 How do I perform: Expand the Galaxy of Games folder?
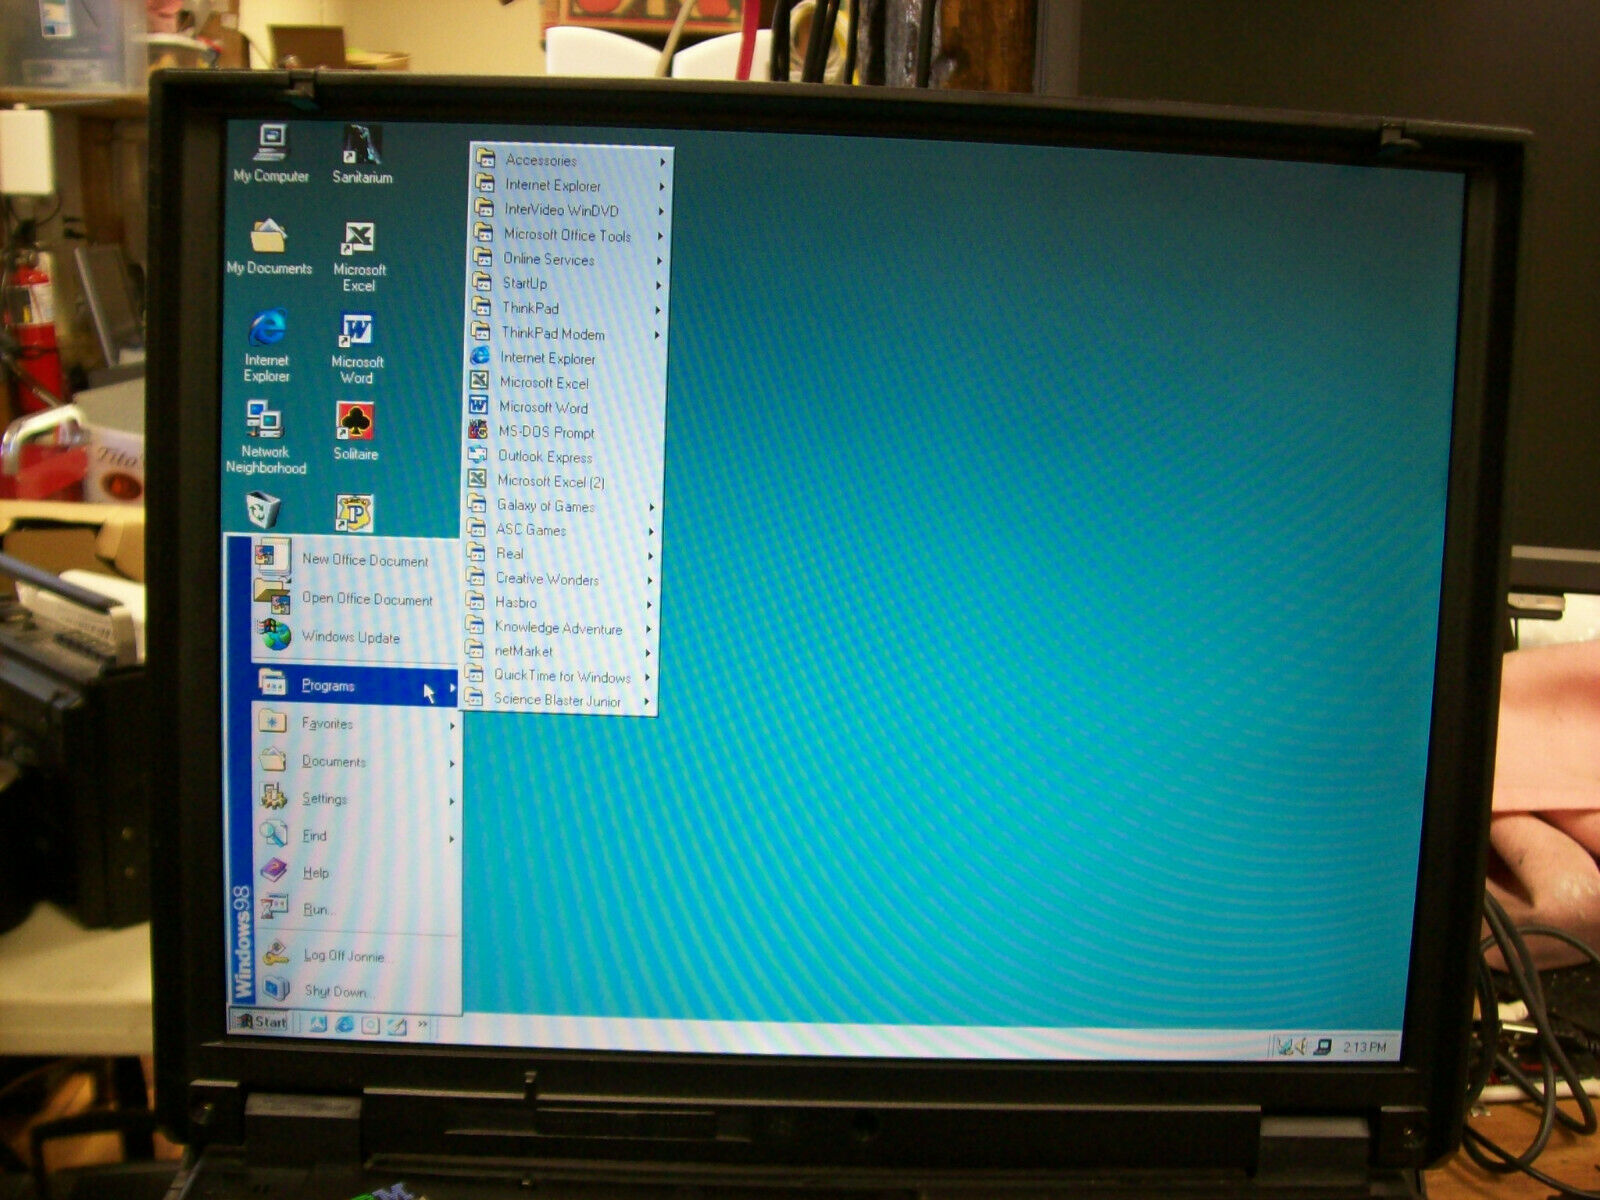pyautogui.click(x=563, y=506)
